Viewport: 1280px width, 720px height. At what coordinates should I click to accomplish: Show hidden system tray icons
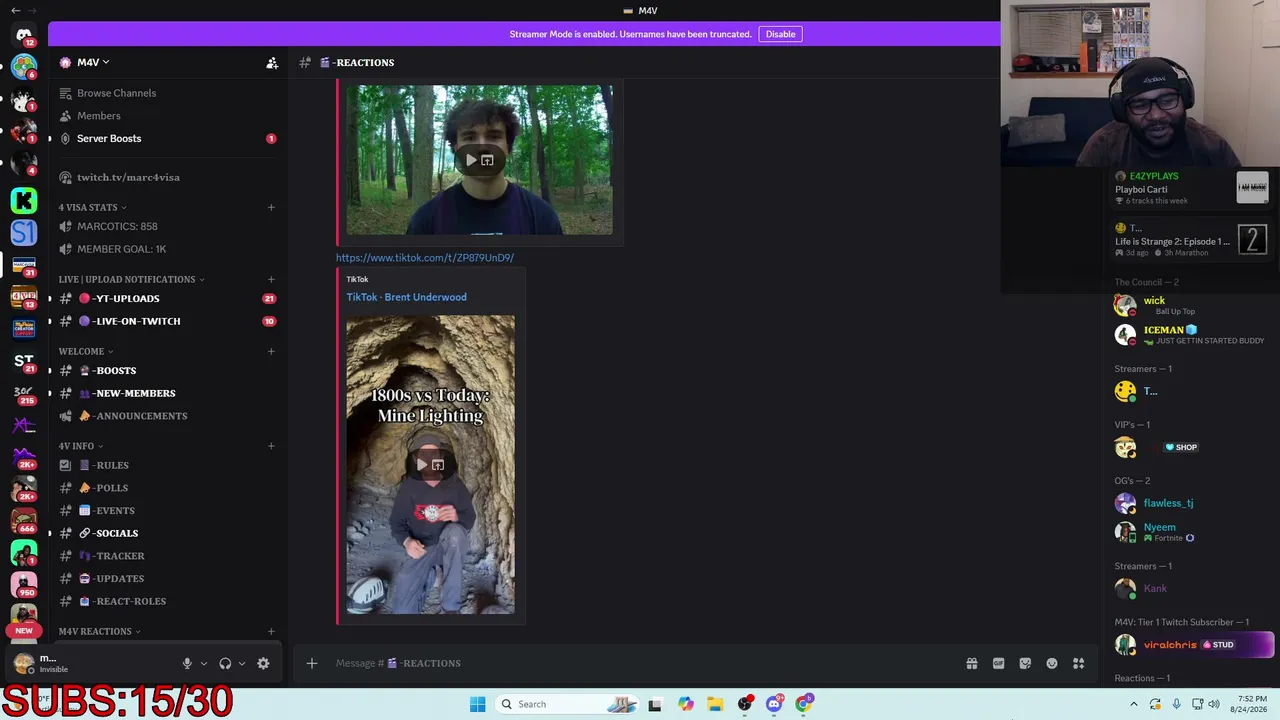1133,704
